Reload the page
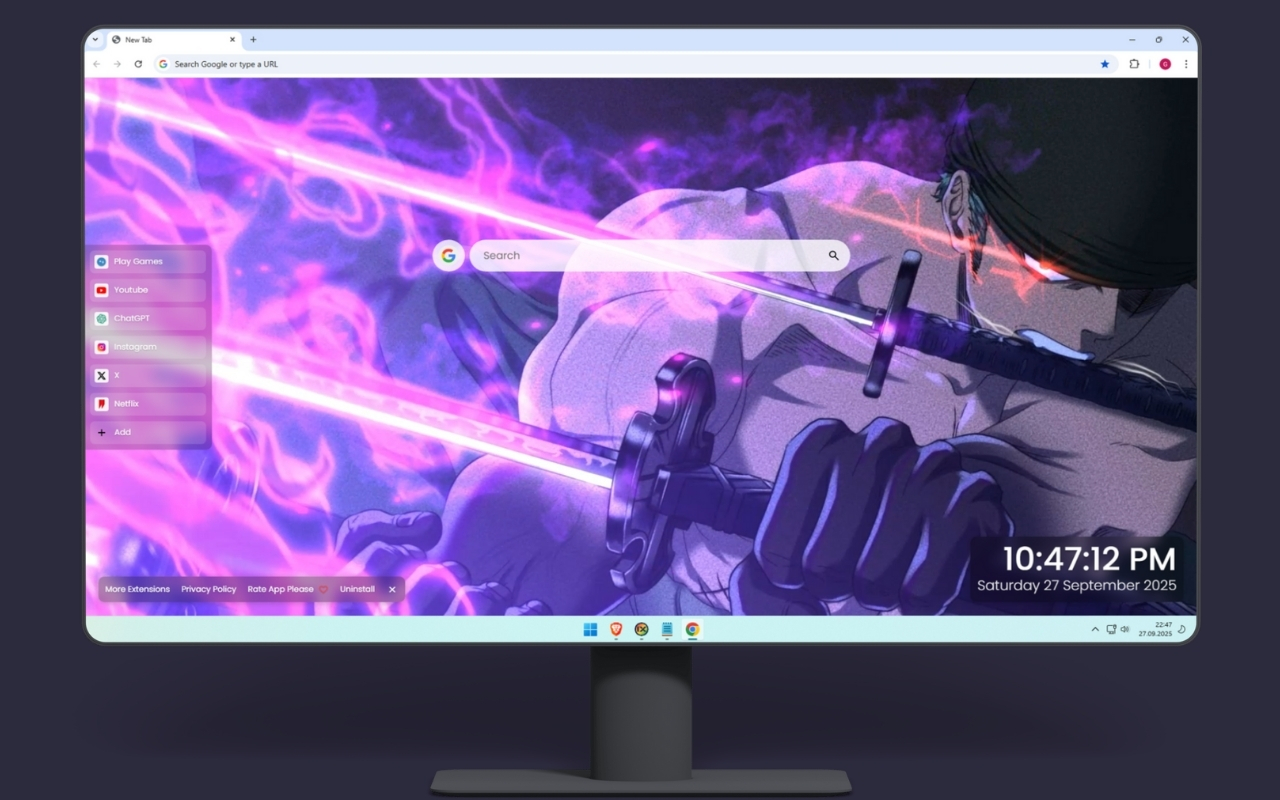 tap(138, 64)
